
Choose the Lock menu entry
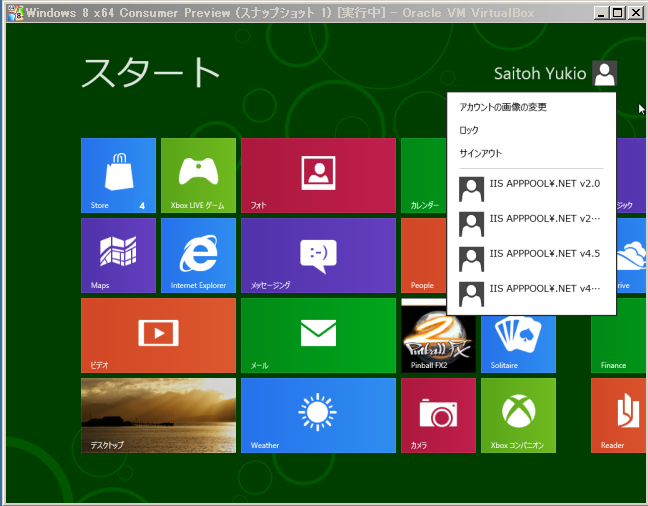click(469, 130)
